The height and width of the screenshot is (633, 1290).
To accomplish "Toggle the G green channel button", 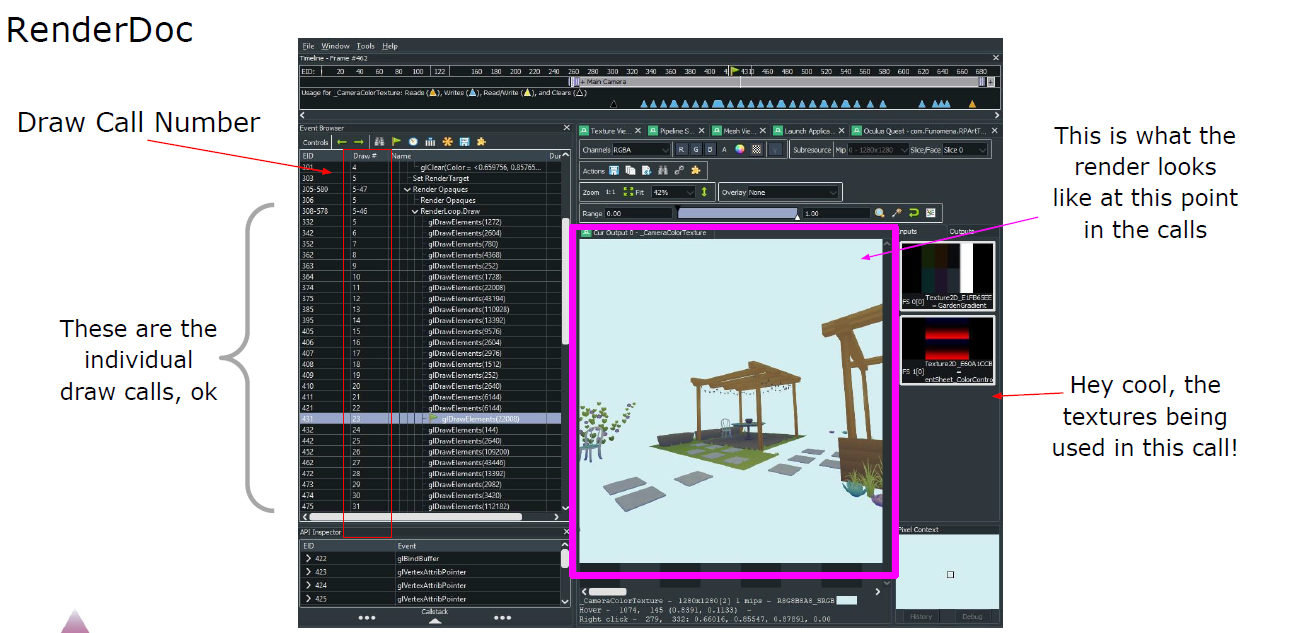I will [696, 150].
